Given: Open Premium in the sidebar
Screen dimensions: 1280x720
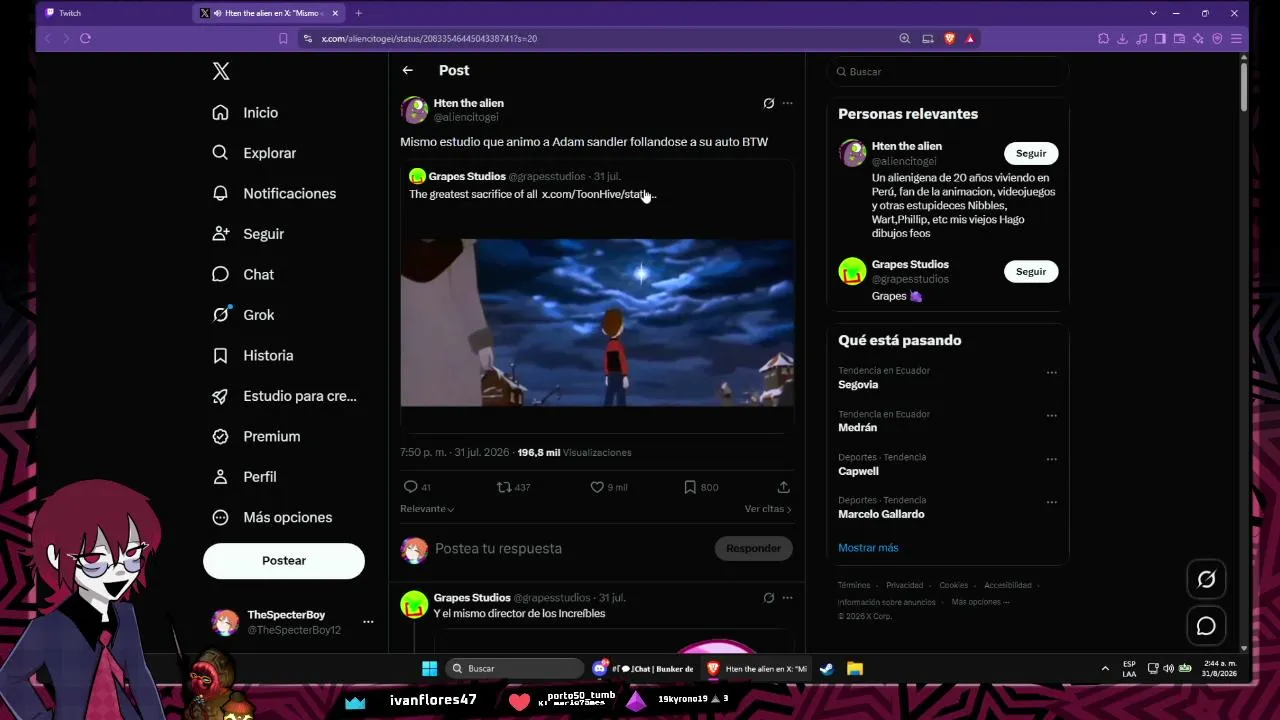Looking at the screenshot, I should [x=256, y=436].
